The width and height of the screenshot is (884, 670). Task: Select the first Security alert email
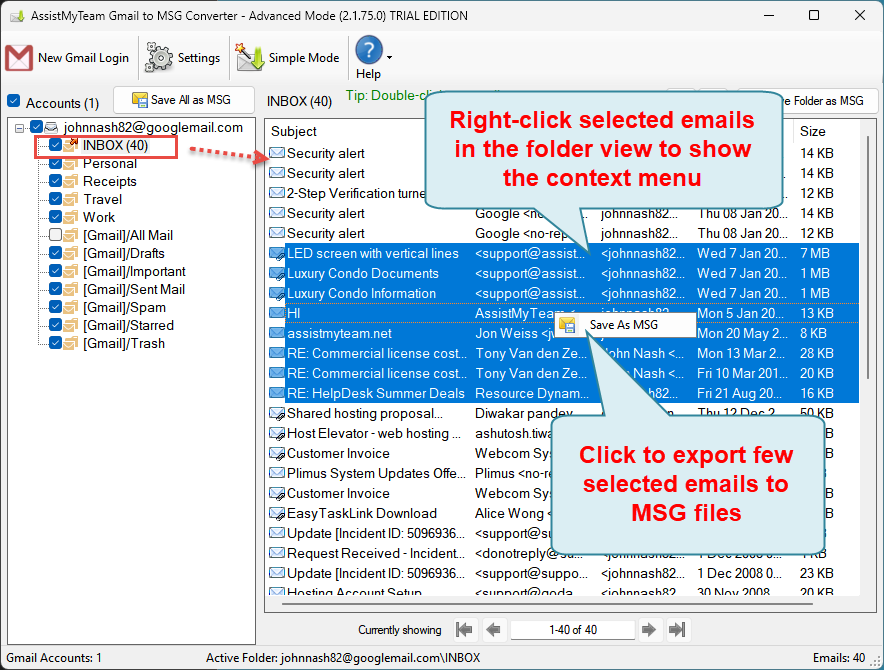pyautogui.click(x=325, y=153)
